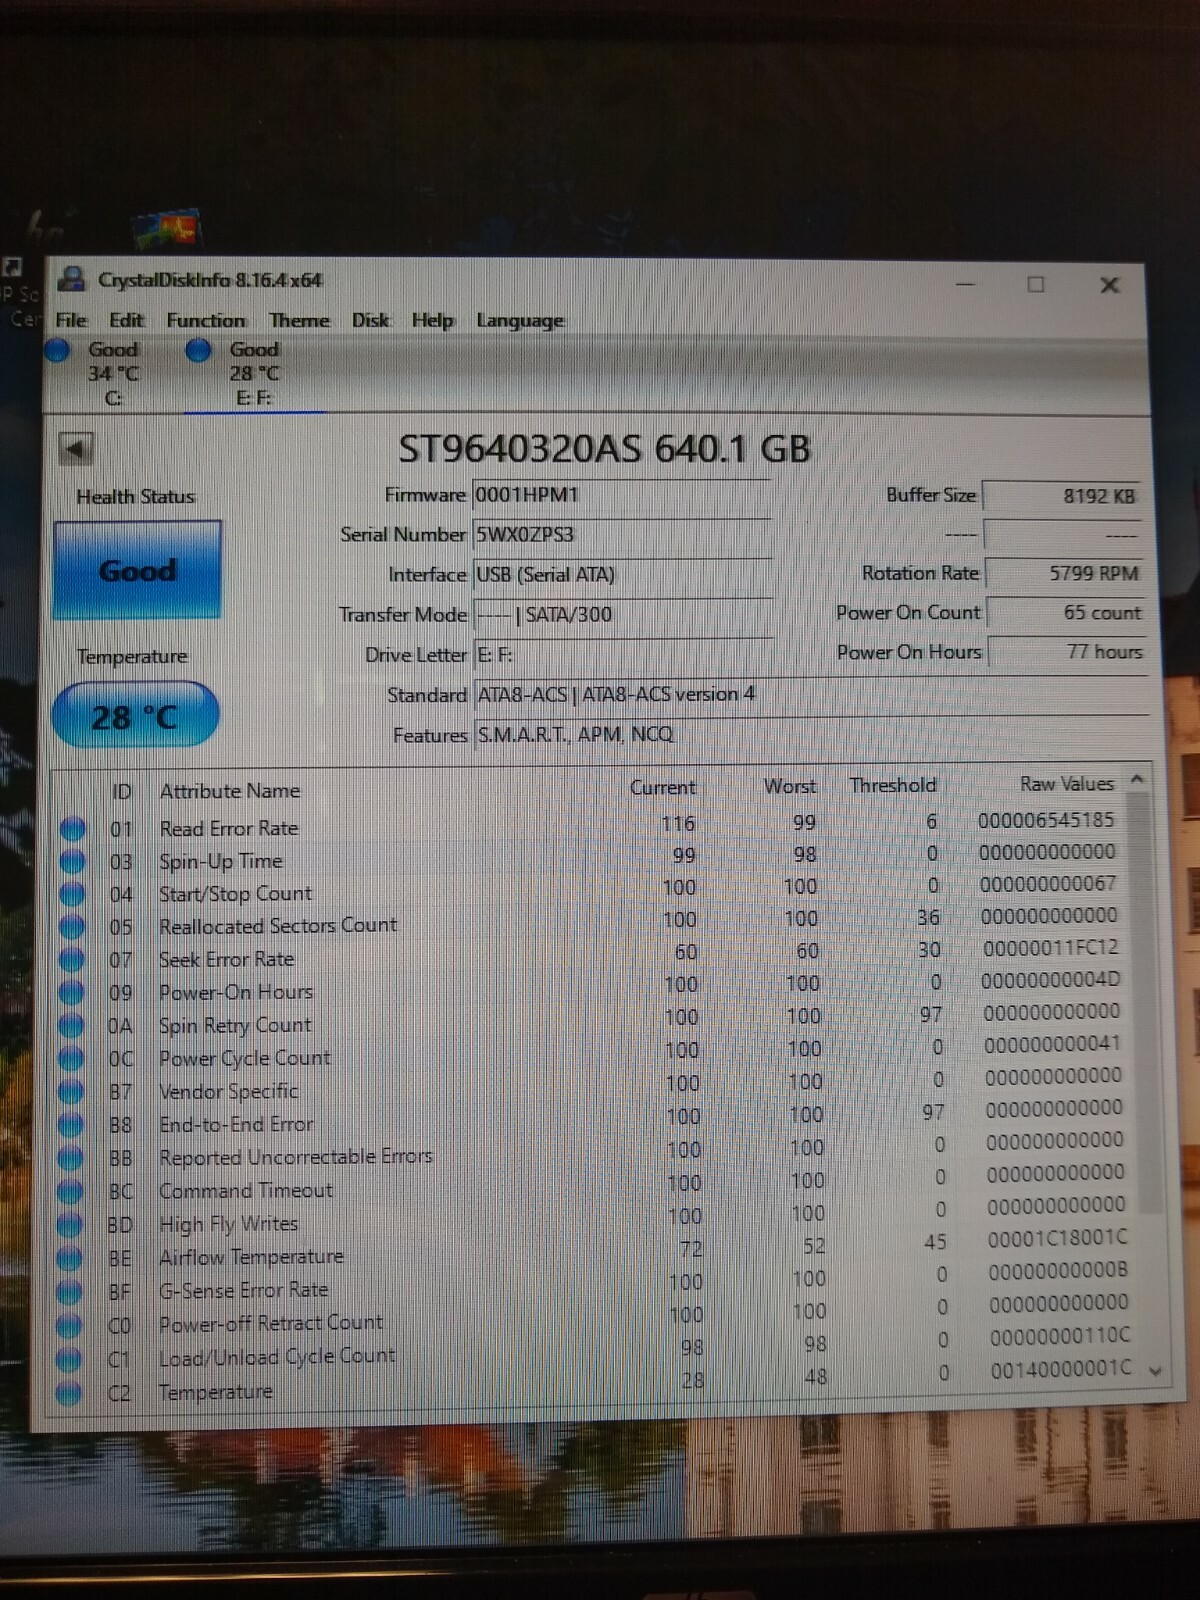
Task: Click the ID column header
Action: point(121,791)
